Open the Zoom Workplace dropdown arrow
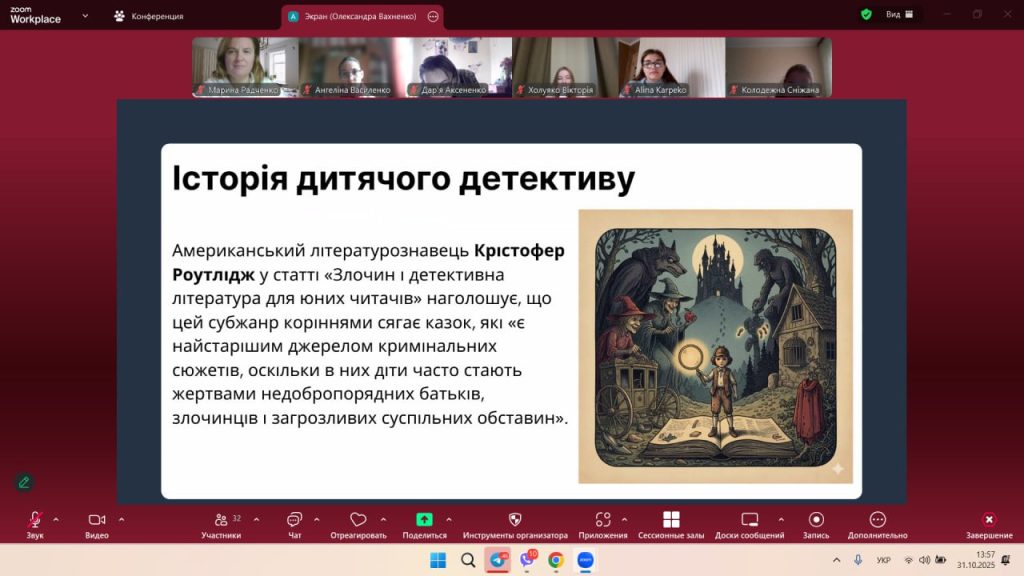 (x=84, y=16)
